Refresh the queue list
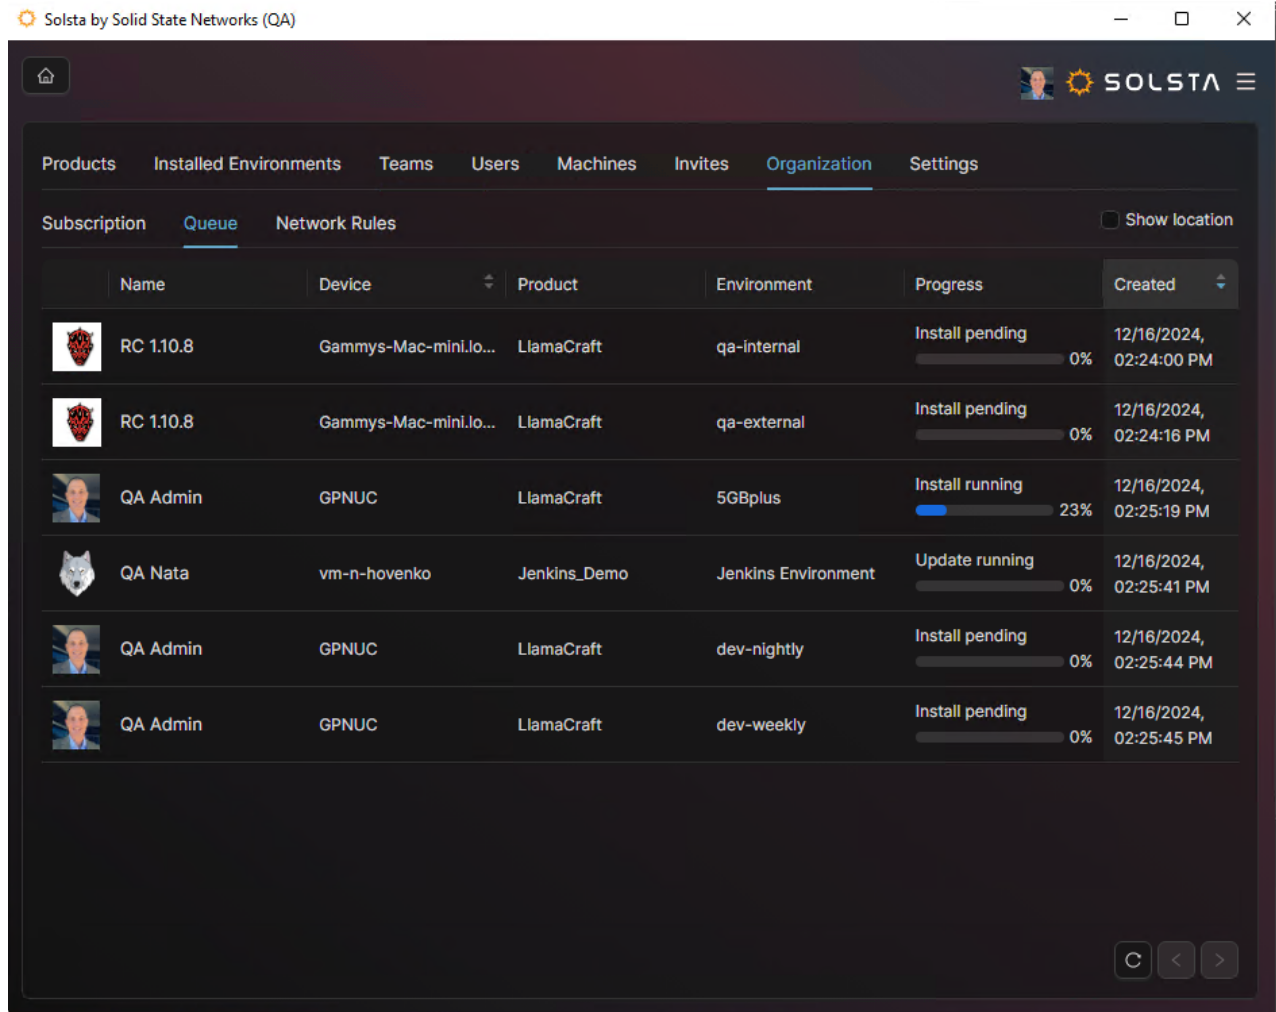1276x1012 pixels. [1133, 960]
